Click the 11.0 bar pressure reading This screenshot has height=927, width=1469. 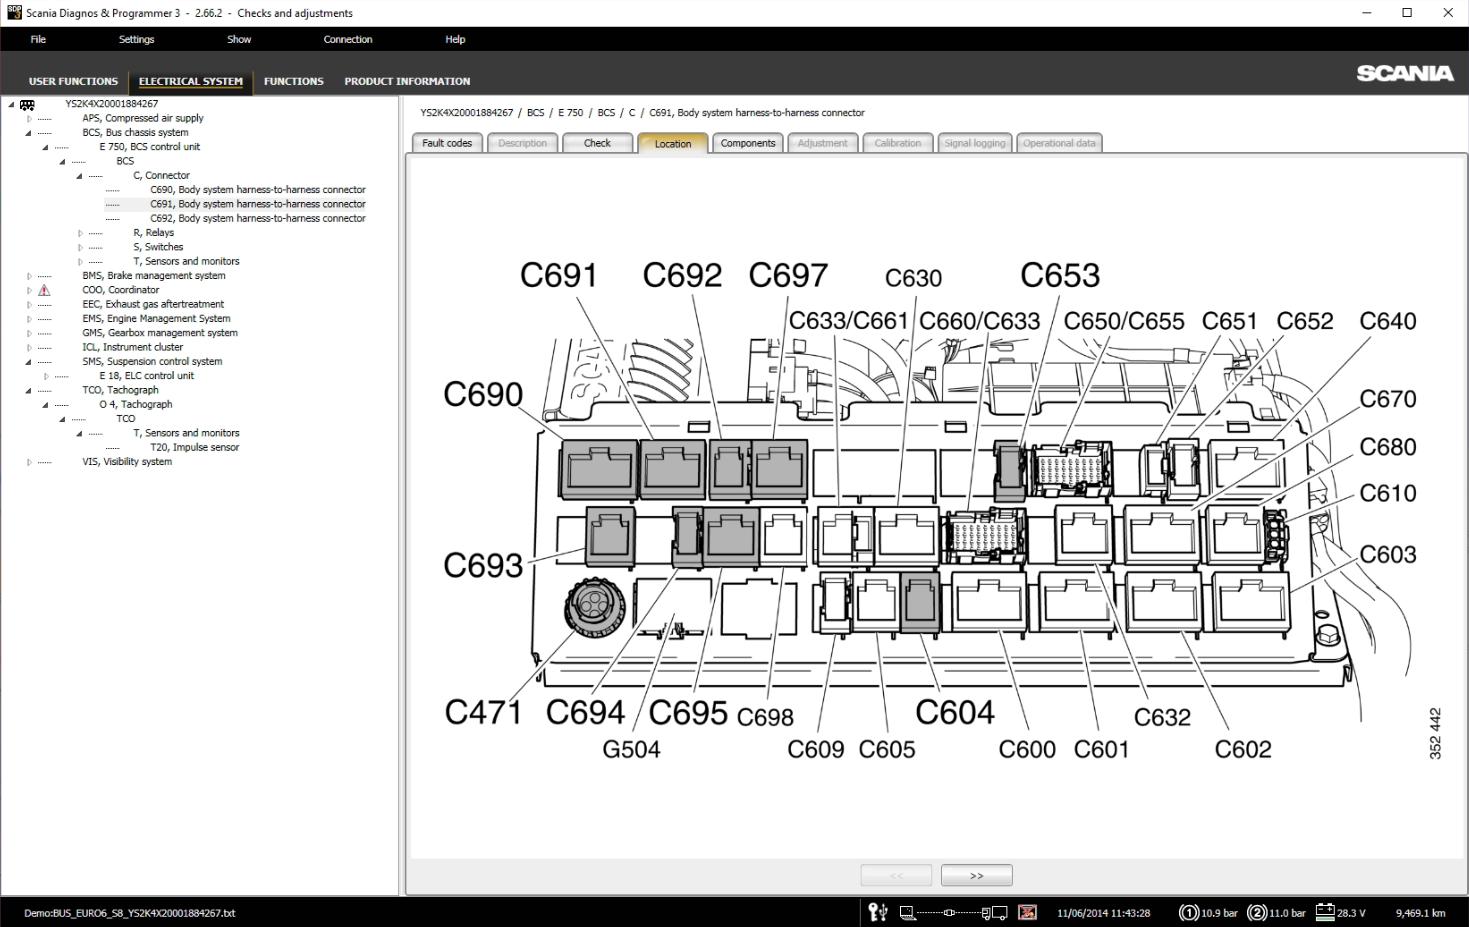[1287, 913]
